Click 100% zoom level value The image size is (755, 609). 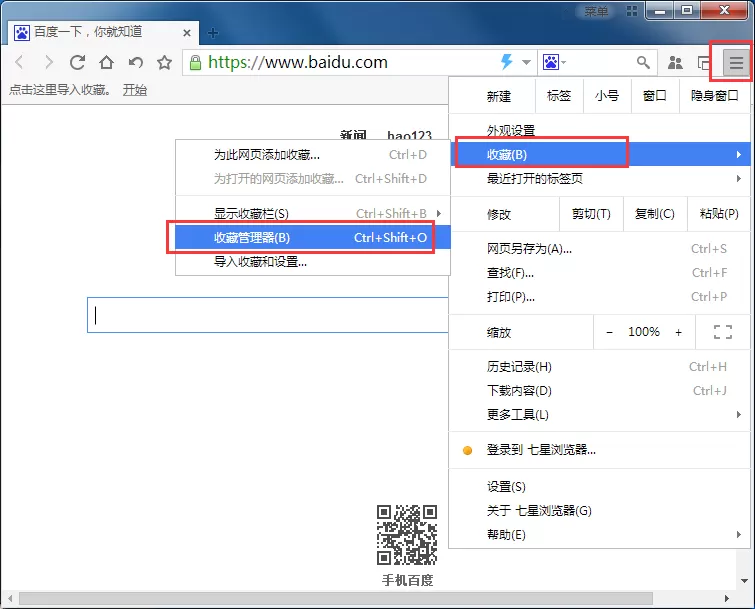tap(644, 332)
